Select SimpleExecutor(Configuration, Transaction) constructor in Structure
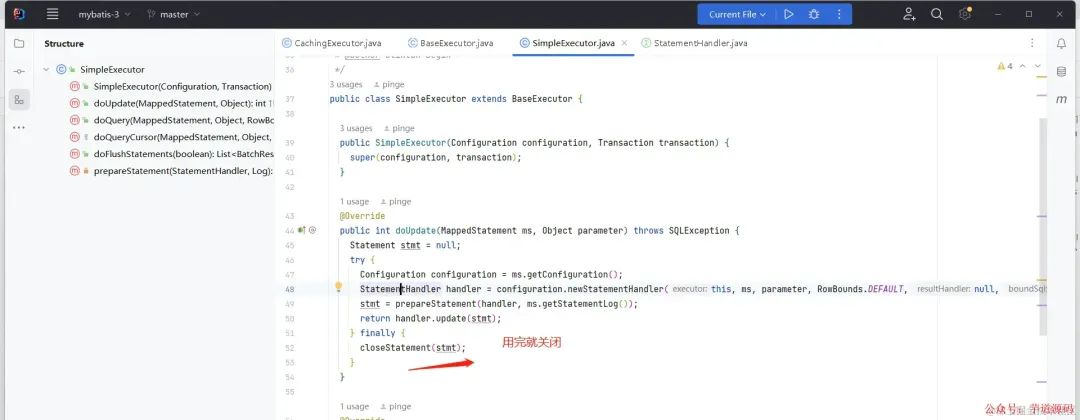Image resolution: width=1080 pixels, height=420 pixels. click(182, 86)
